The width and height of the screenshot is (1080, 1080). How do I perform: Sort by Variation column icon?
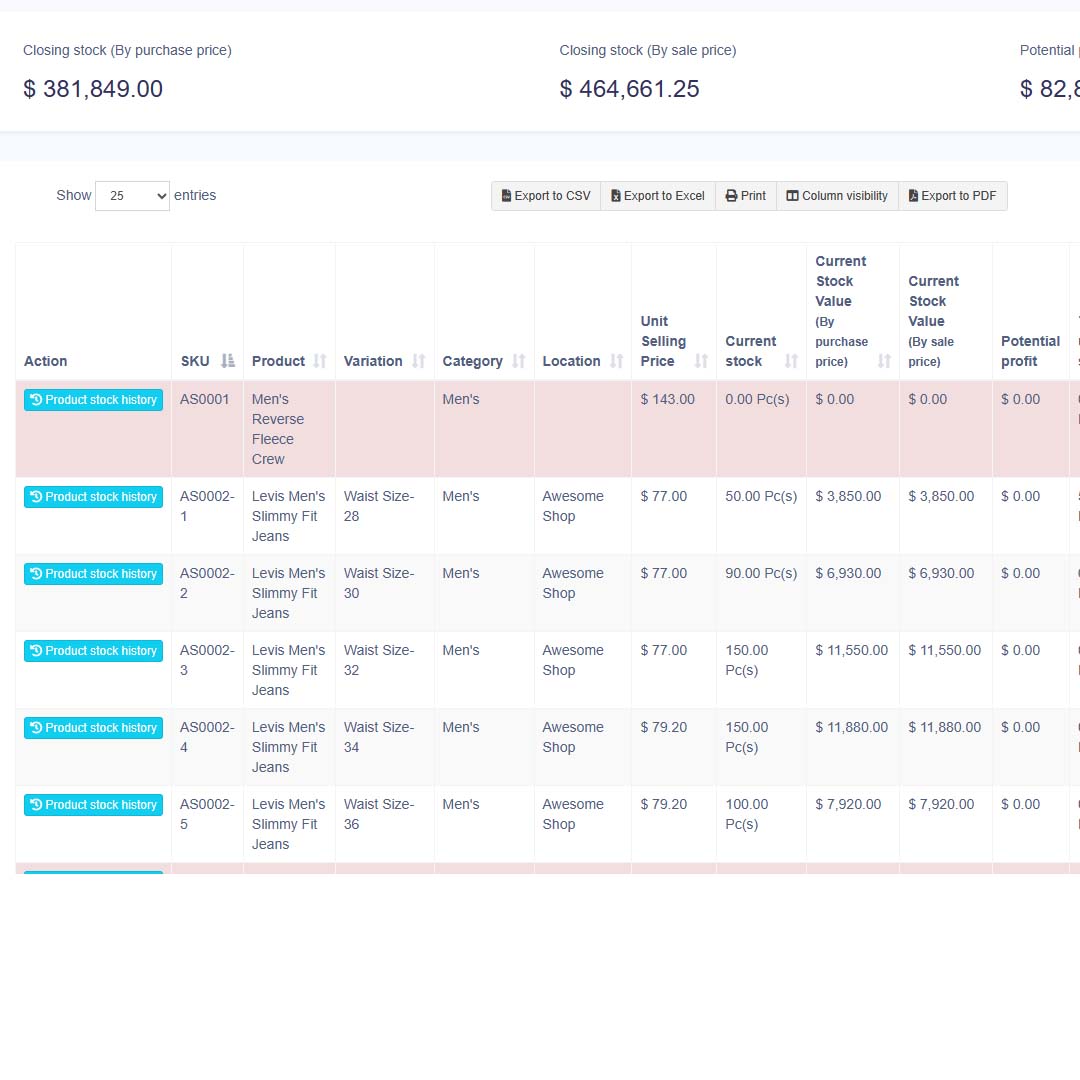[x=419, y=361]
